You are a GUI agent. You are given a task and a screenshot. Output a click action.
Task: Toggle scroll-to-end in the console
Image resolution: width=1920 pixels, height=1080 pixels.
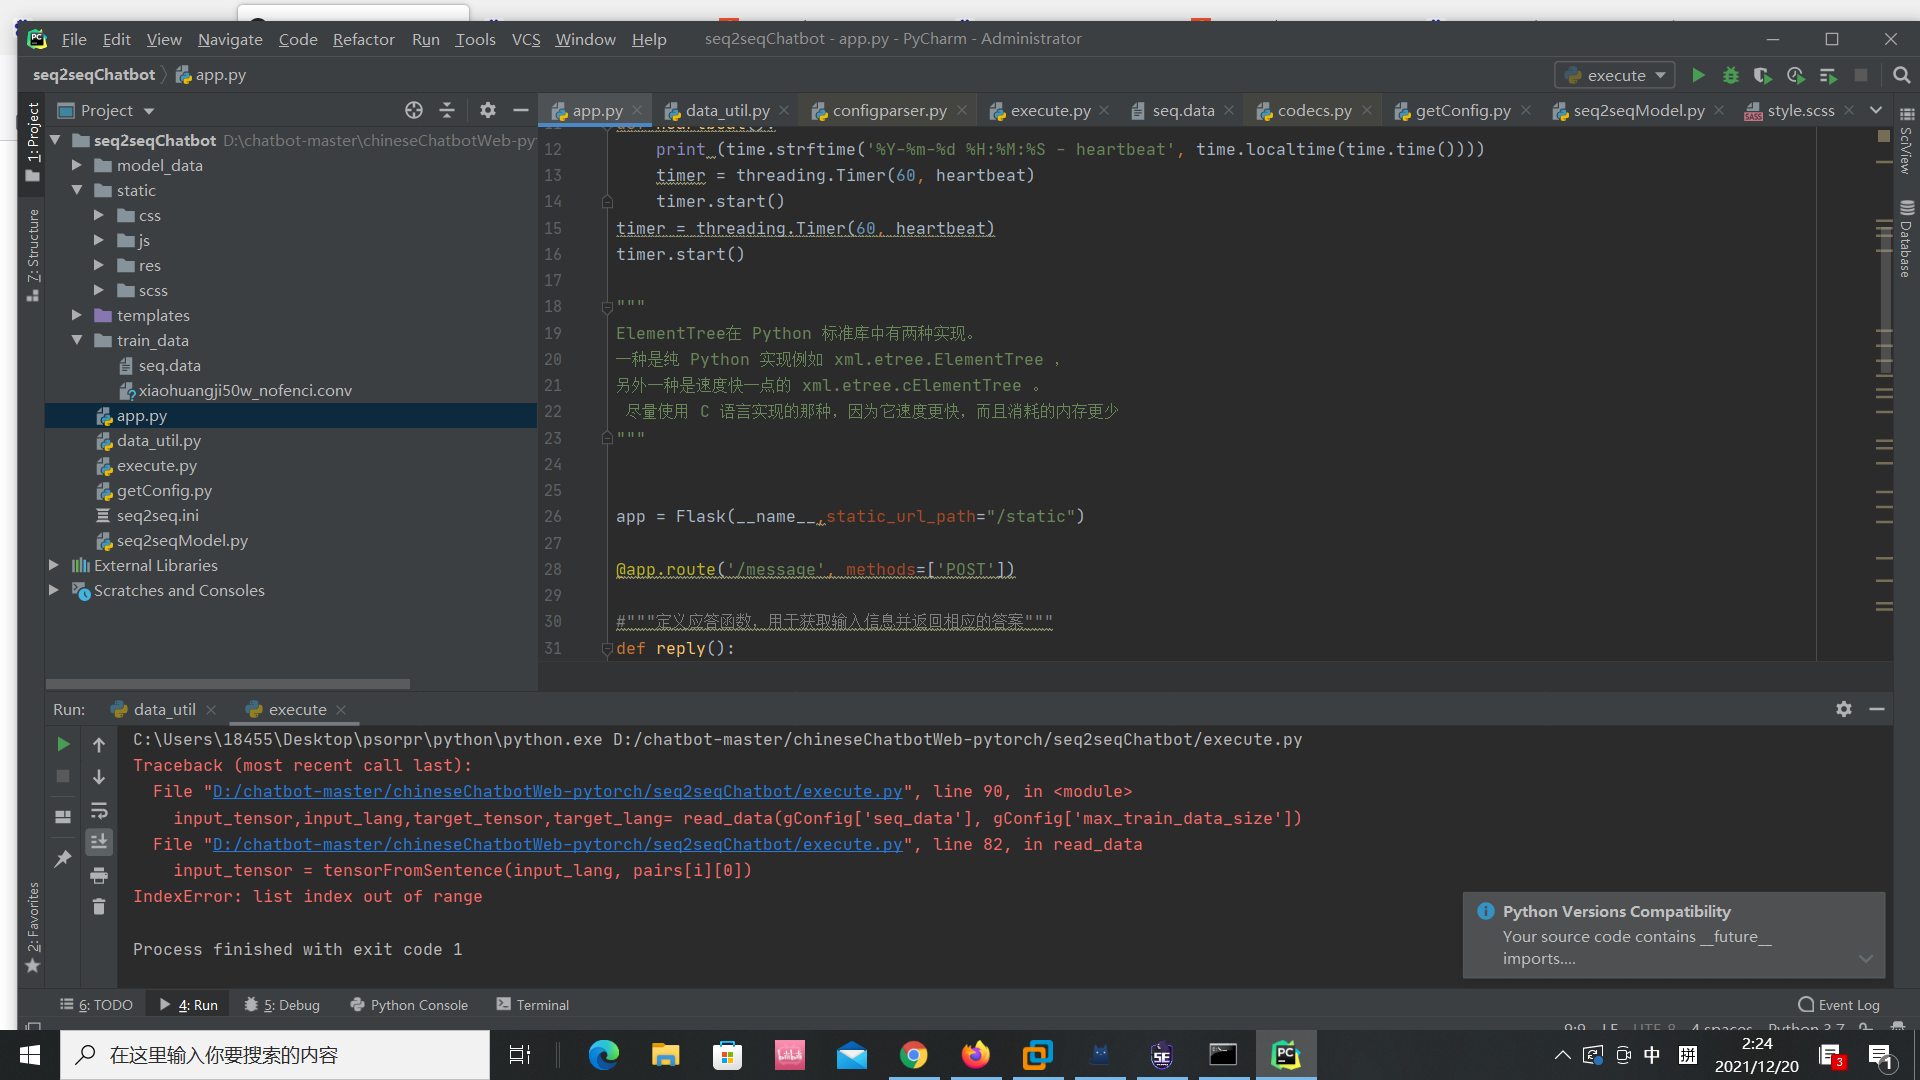tap(99, 843)
